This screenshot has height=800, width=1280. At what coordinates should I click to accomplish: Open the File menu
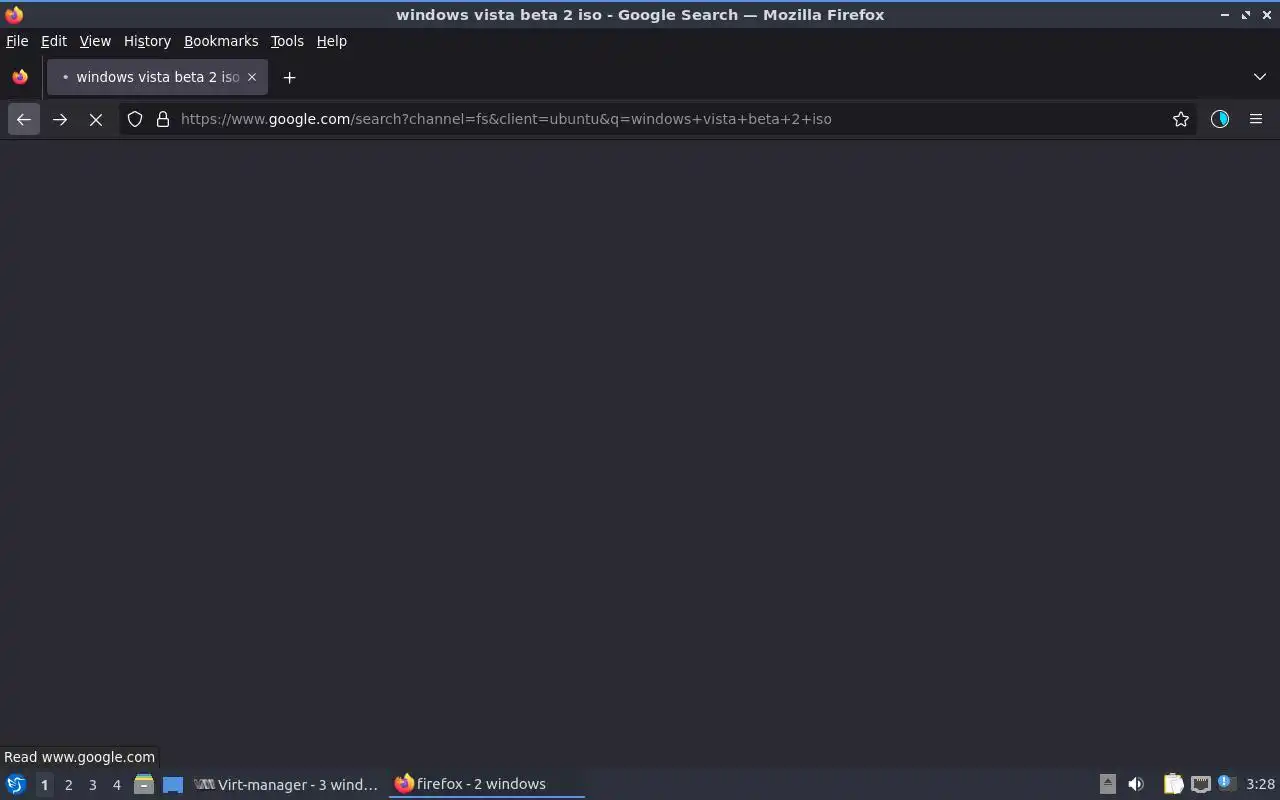tap(17, 41)
